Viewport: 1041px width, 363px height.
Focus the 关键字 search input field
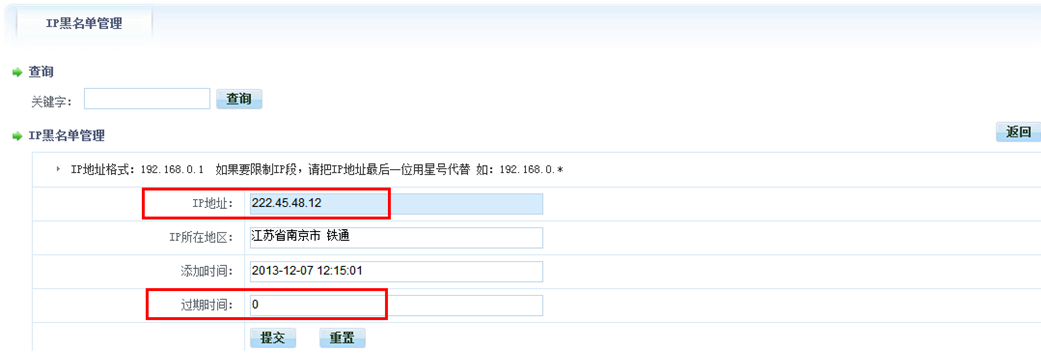(147, 100)
